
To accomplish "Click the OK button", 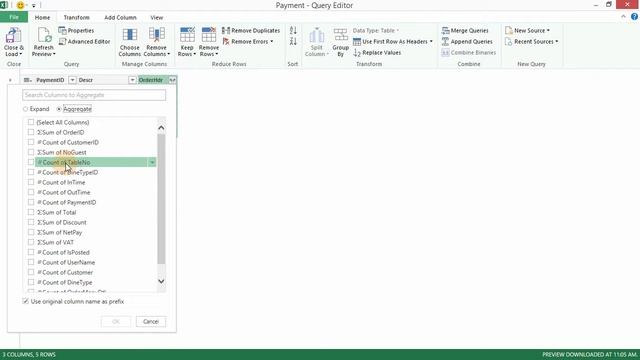I will coord(116,322).
